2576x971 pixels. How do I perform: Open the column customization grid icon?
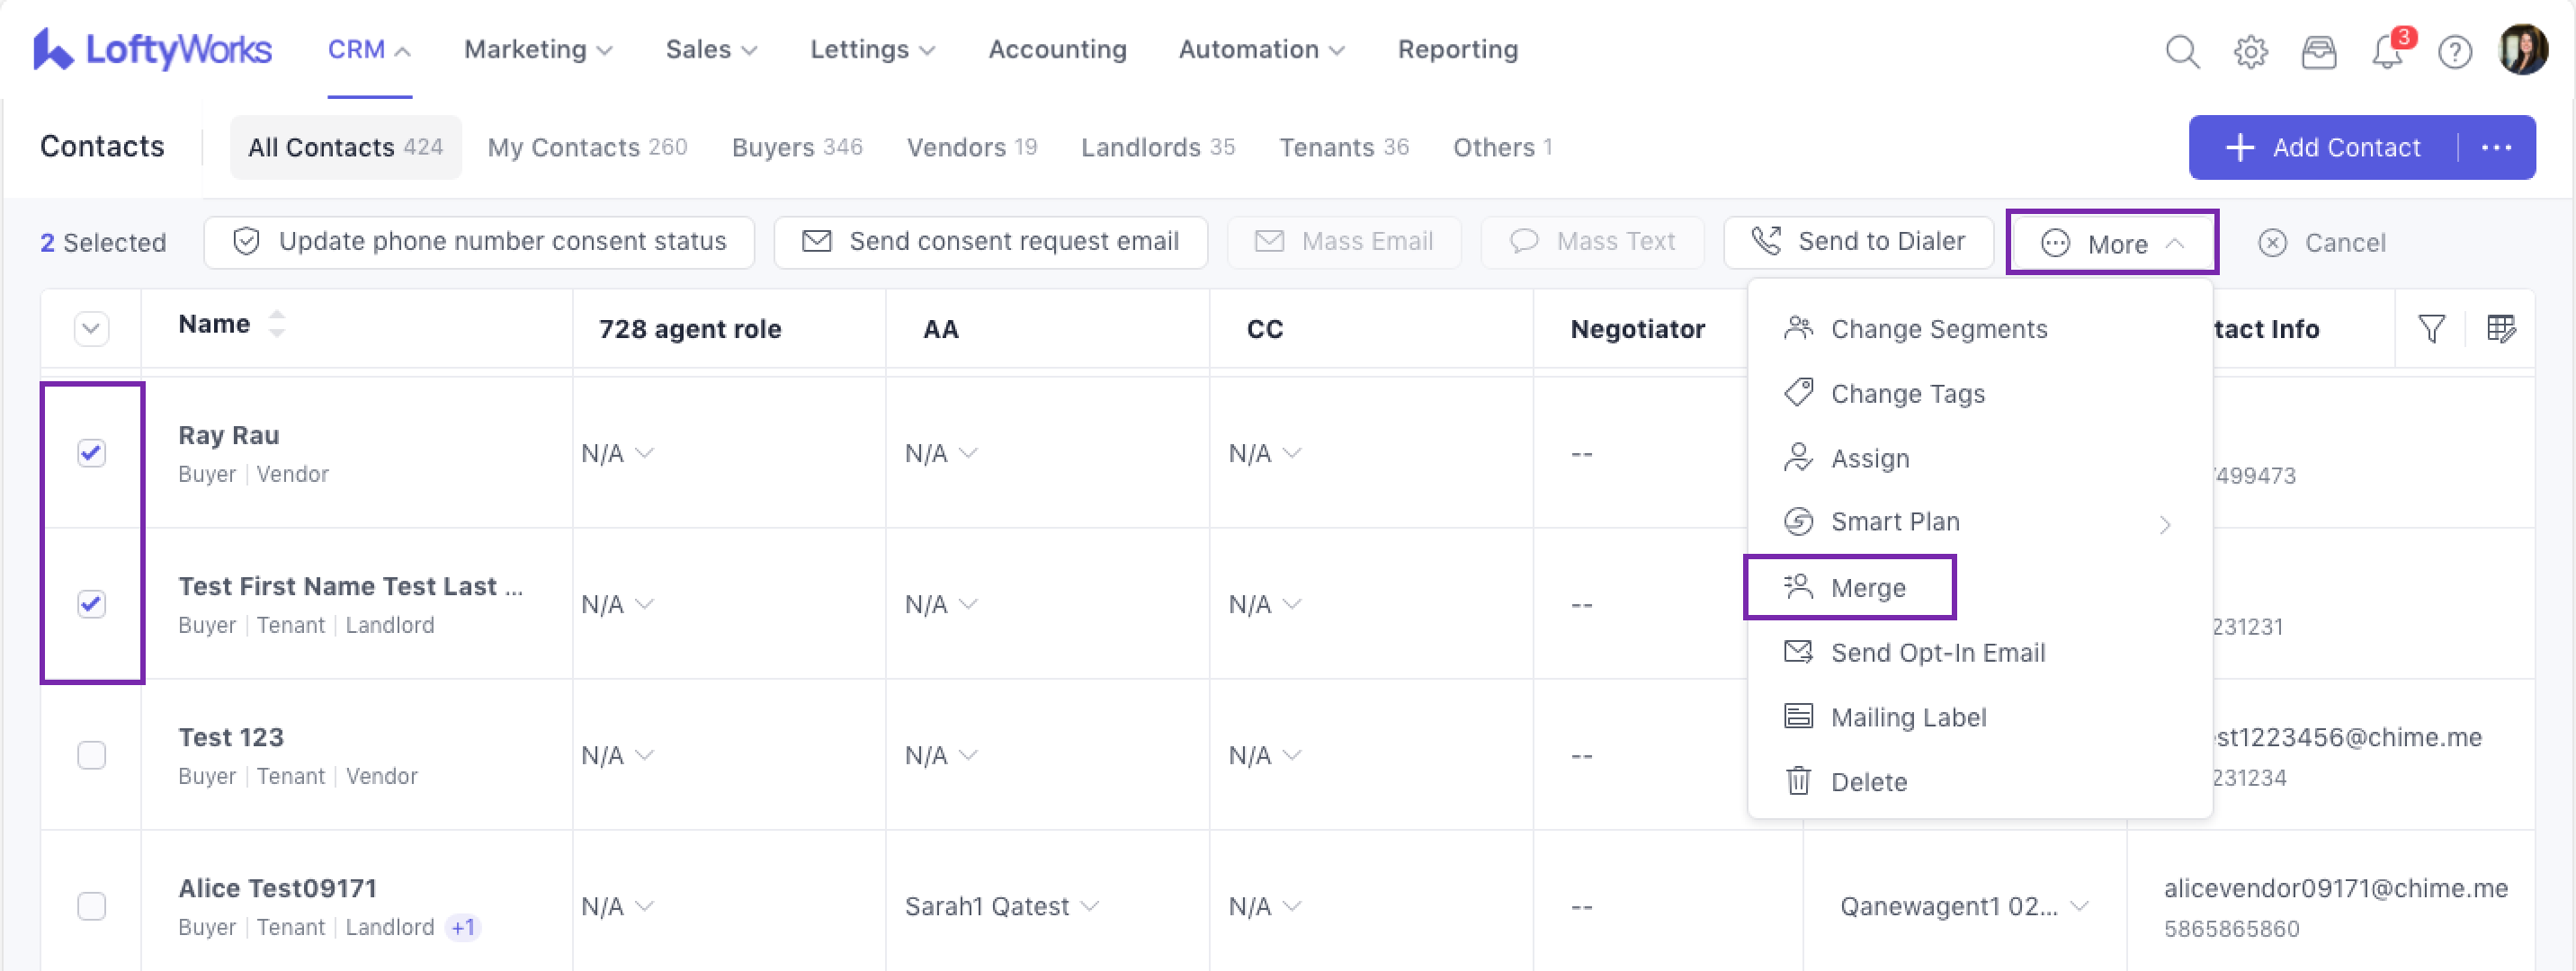(x=2500, y=328)
